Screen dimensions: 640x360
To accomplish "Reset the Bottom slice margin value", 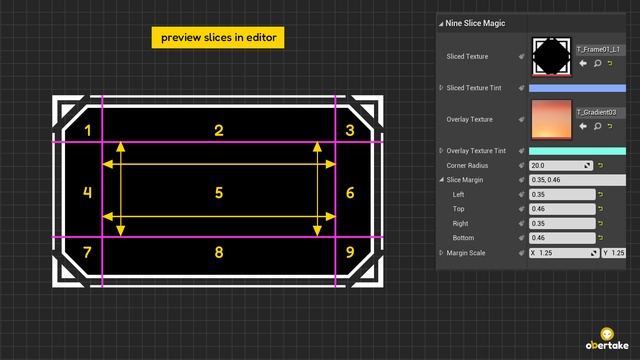I will [600, 238].
